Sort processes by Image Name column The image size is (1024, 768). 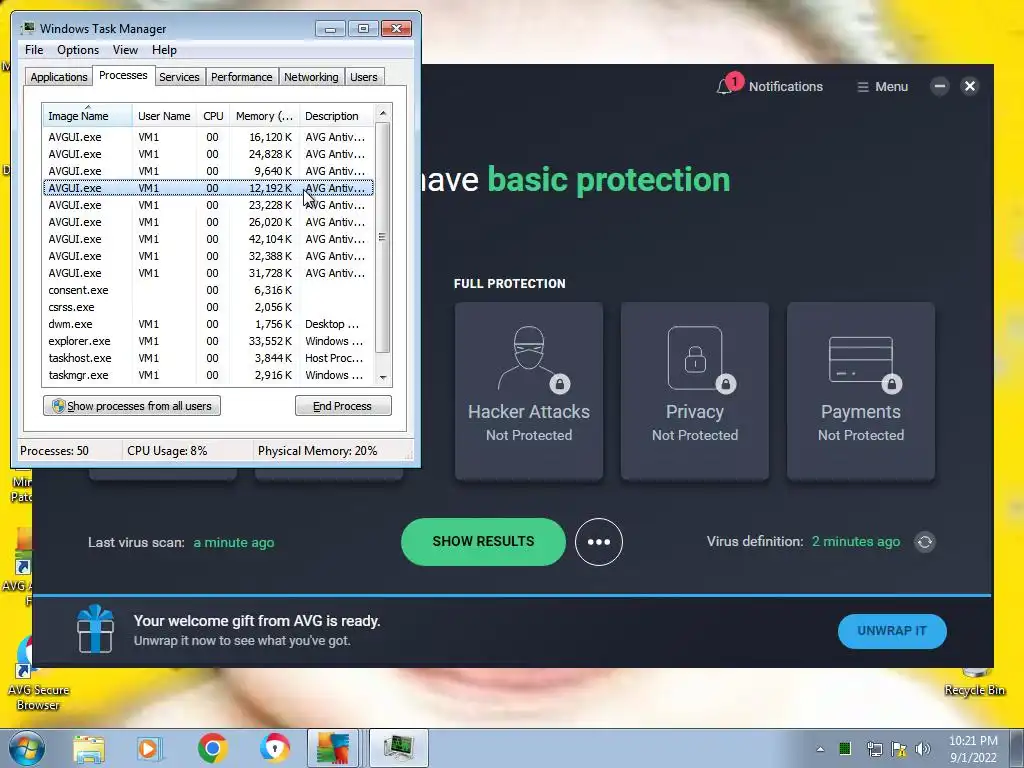click(x=88, y=116)
